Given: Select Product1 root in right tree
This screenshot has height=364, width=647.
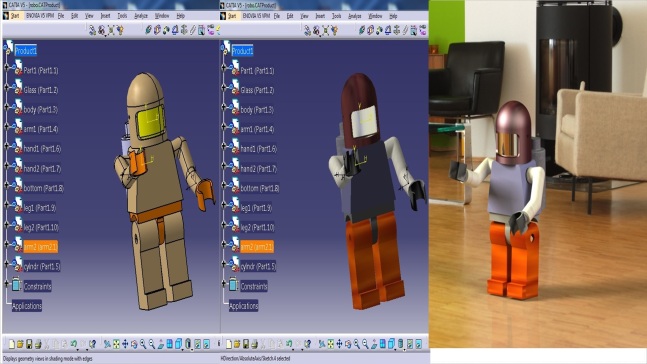Looking at the screenshot, I should coord(242,51).
